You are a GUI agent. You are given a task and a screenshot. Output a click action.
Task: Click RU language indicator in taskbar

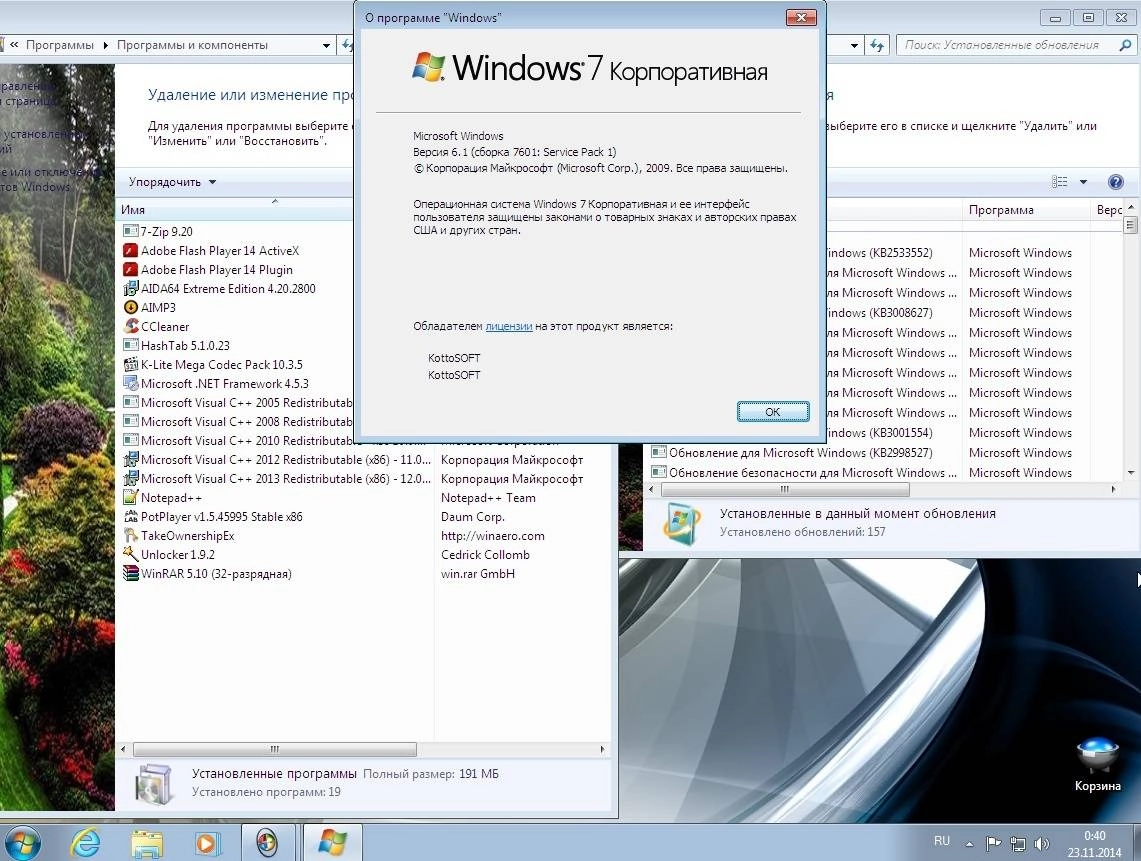(942, 841)
